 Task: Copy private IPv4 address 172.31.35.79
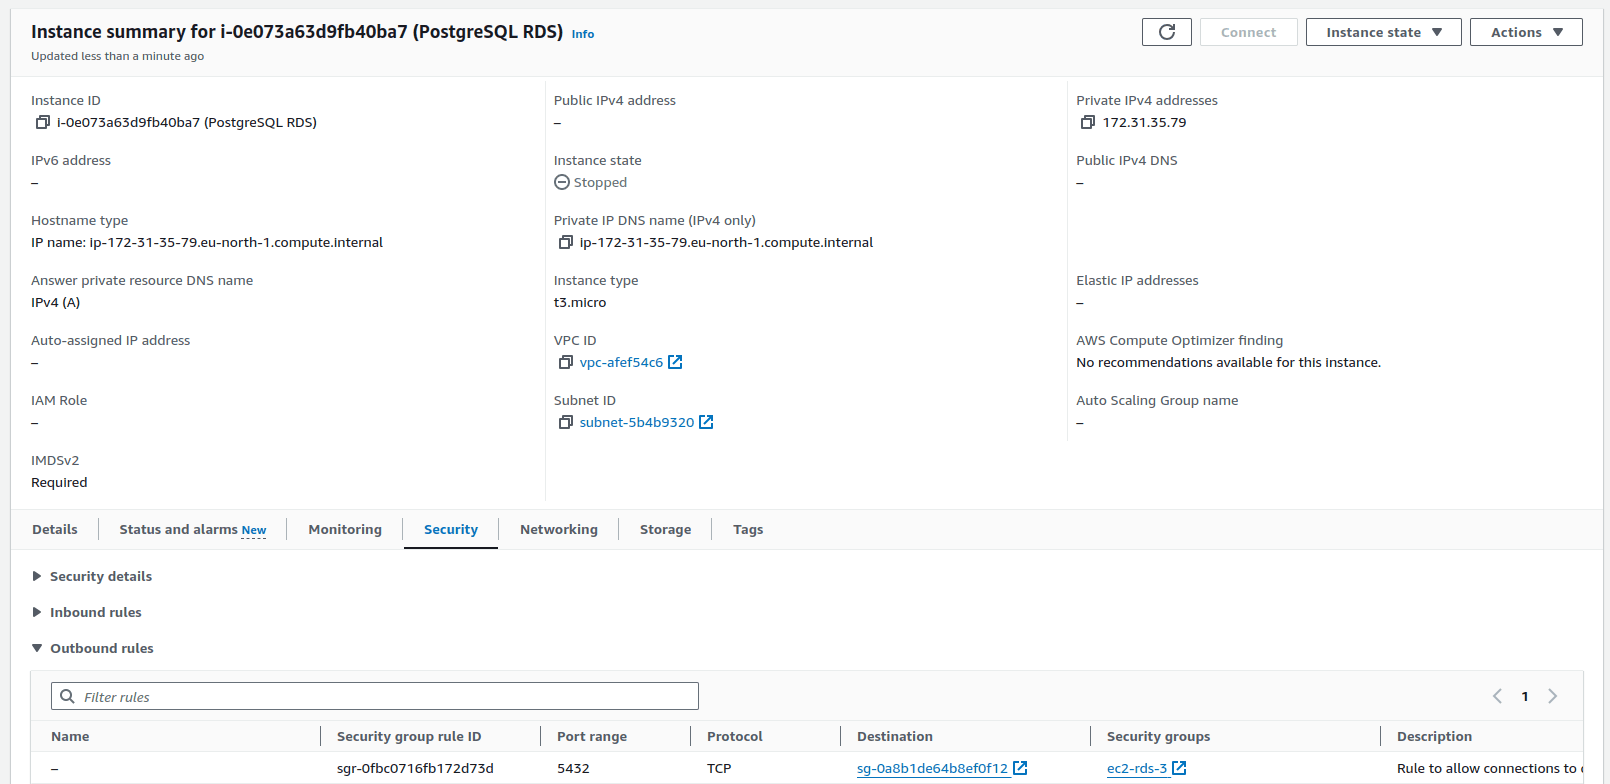point(1088,122)
